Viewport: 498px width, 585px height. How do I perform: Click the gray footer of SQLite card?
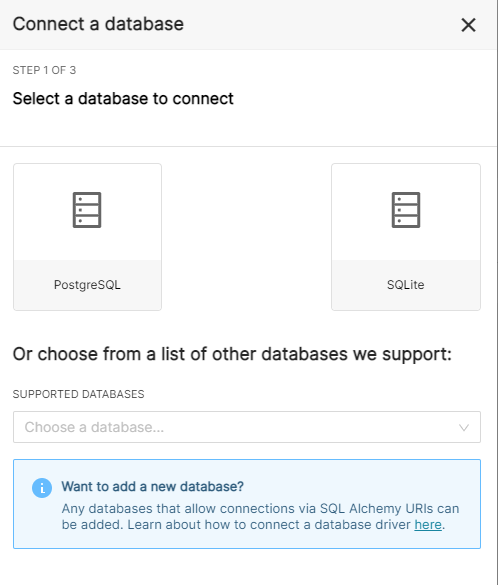(406, 285)
